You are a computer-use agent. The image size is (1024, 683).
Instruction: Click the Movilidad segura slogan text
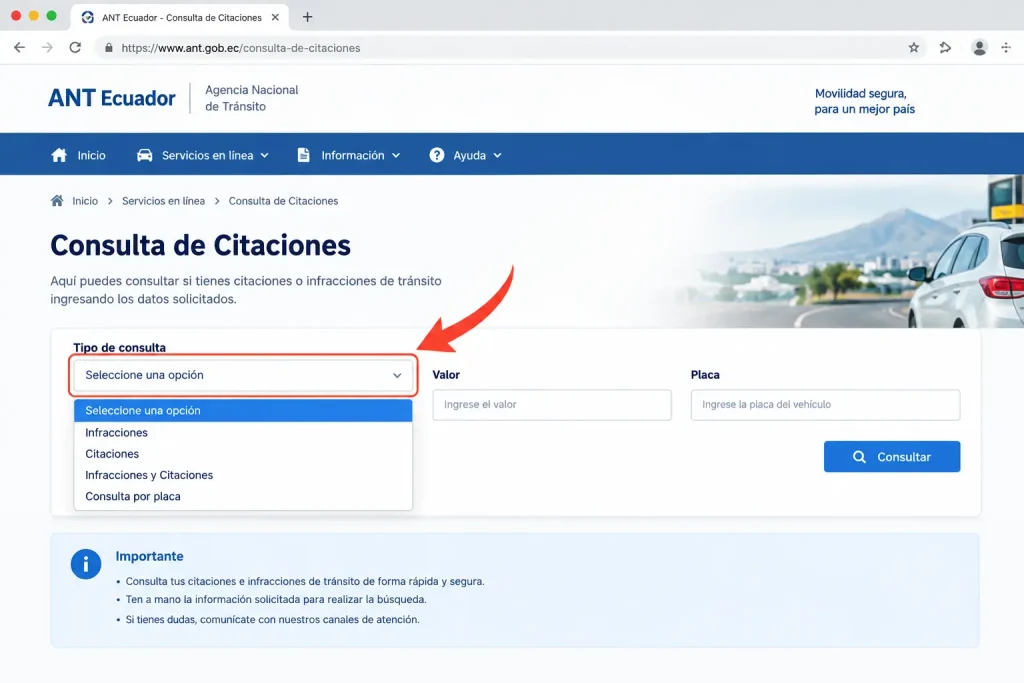(864, 101)
